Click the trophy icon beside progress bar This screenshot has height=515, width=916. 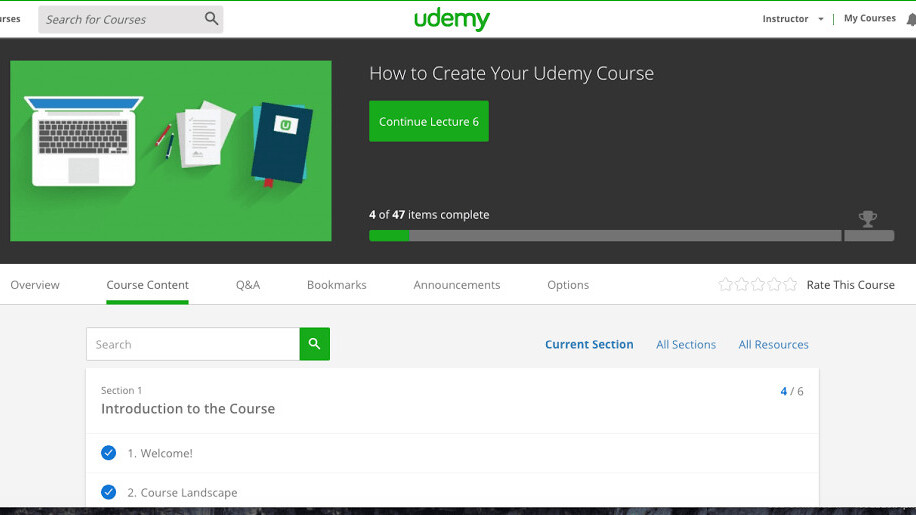click(x=868, y=218)
